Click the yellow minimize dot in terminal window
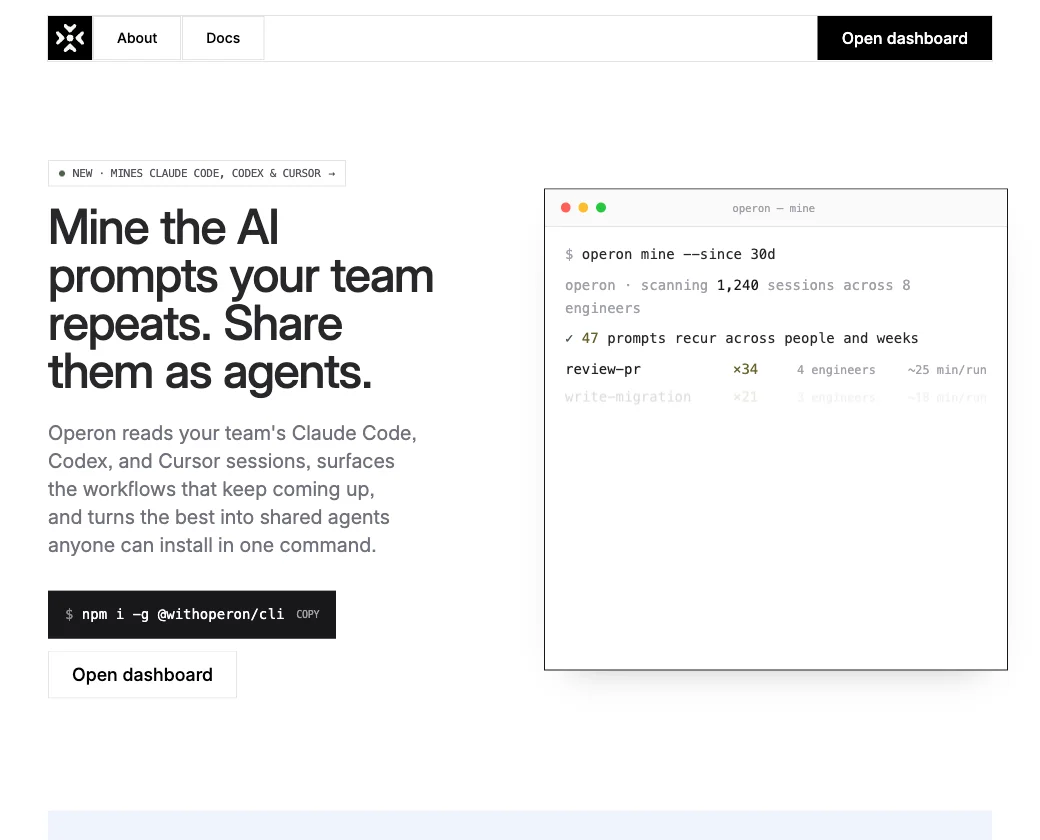 (584, 208)
